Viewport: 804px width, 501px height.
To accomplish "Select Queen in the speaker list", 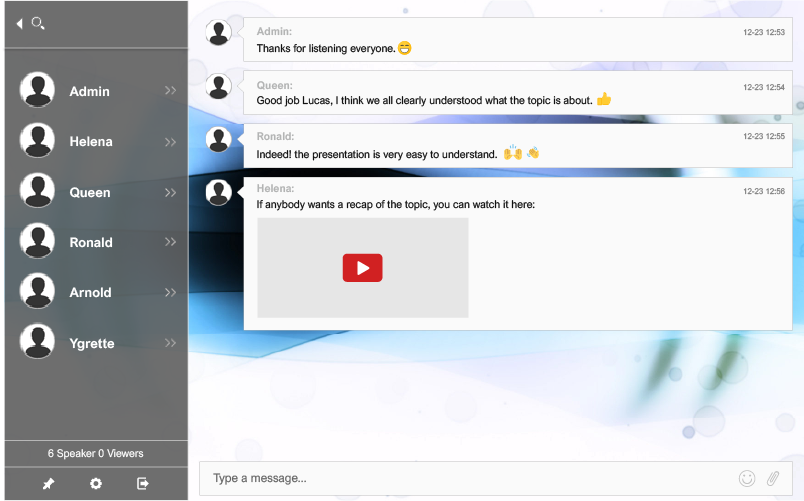I will pos(90,192).
